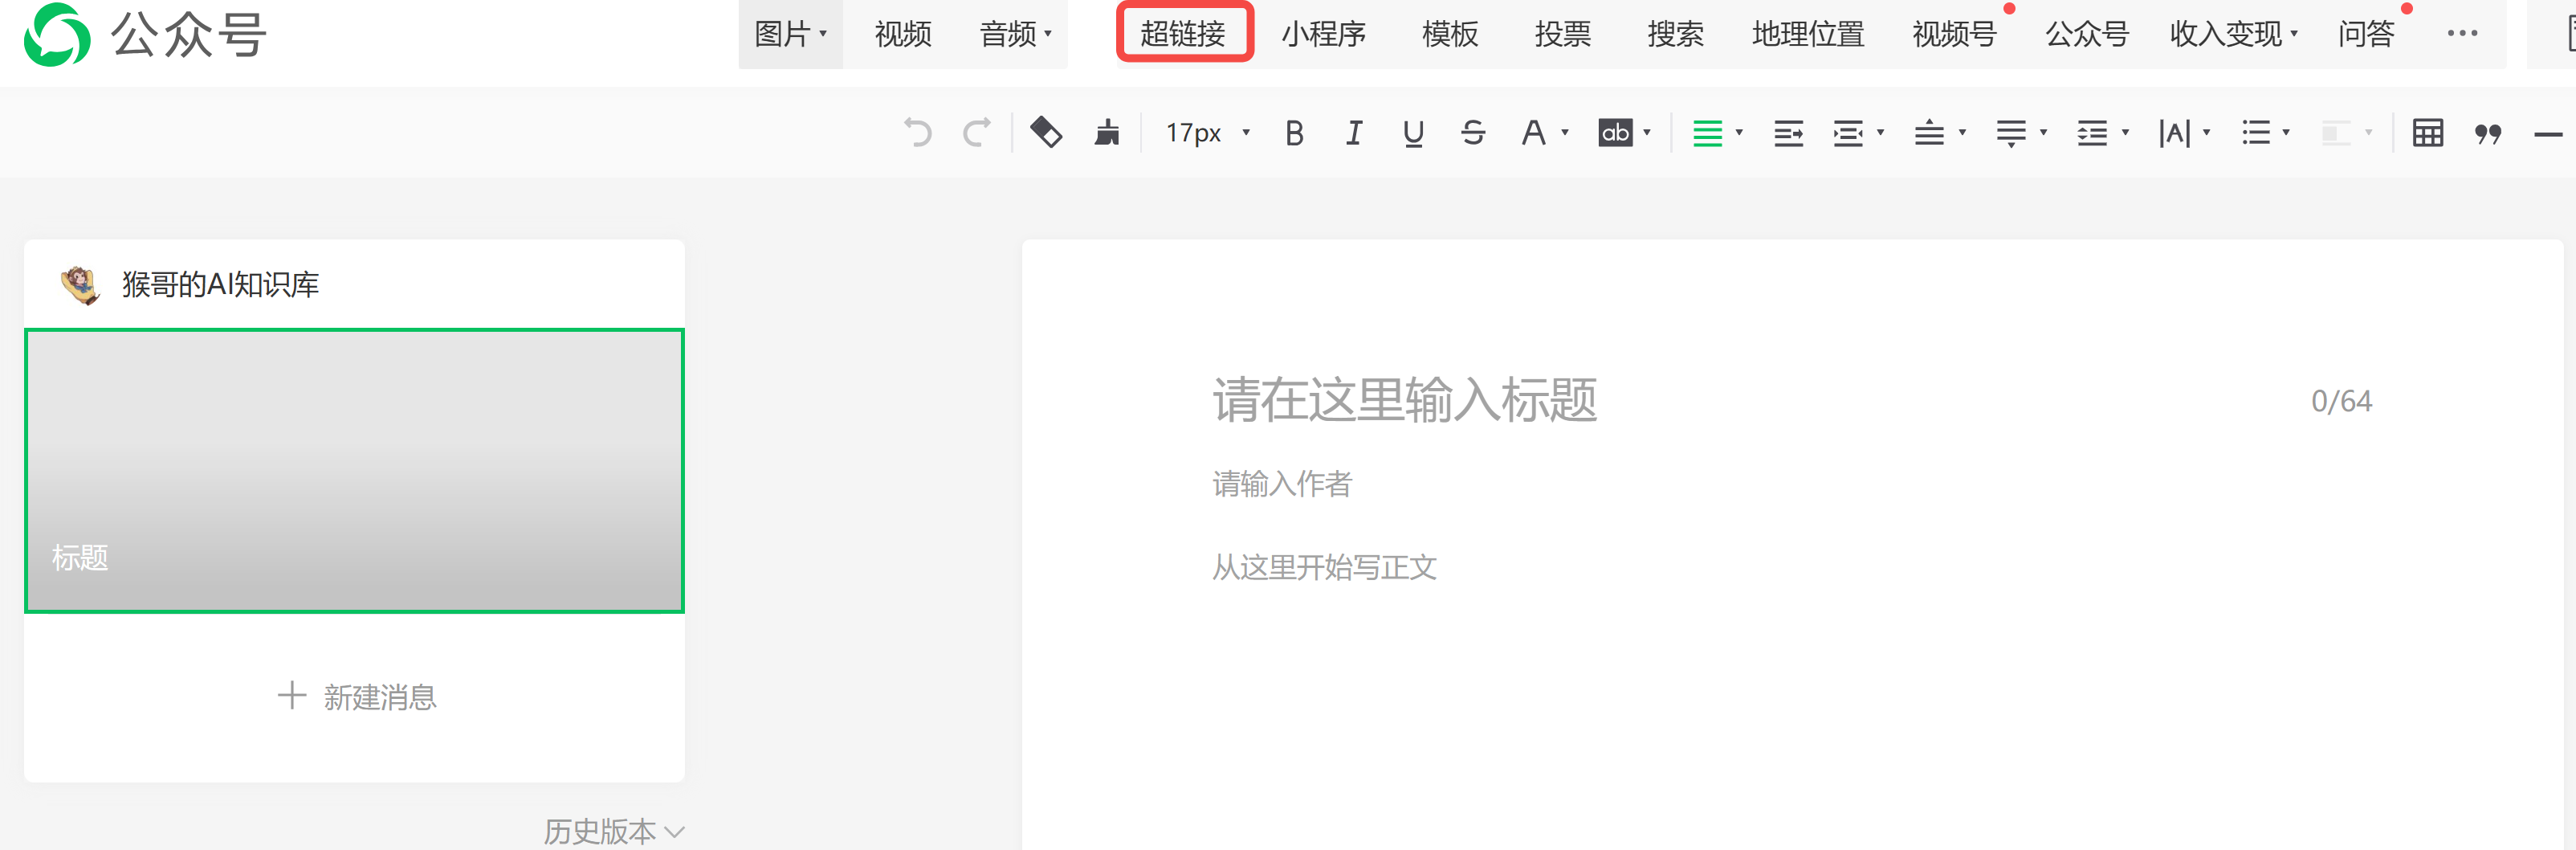Open the 视频号 option
The width and height of the screenshot is (2576, 850).
point(1955,34)
